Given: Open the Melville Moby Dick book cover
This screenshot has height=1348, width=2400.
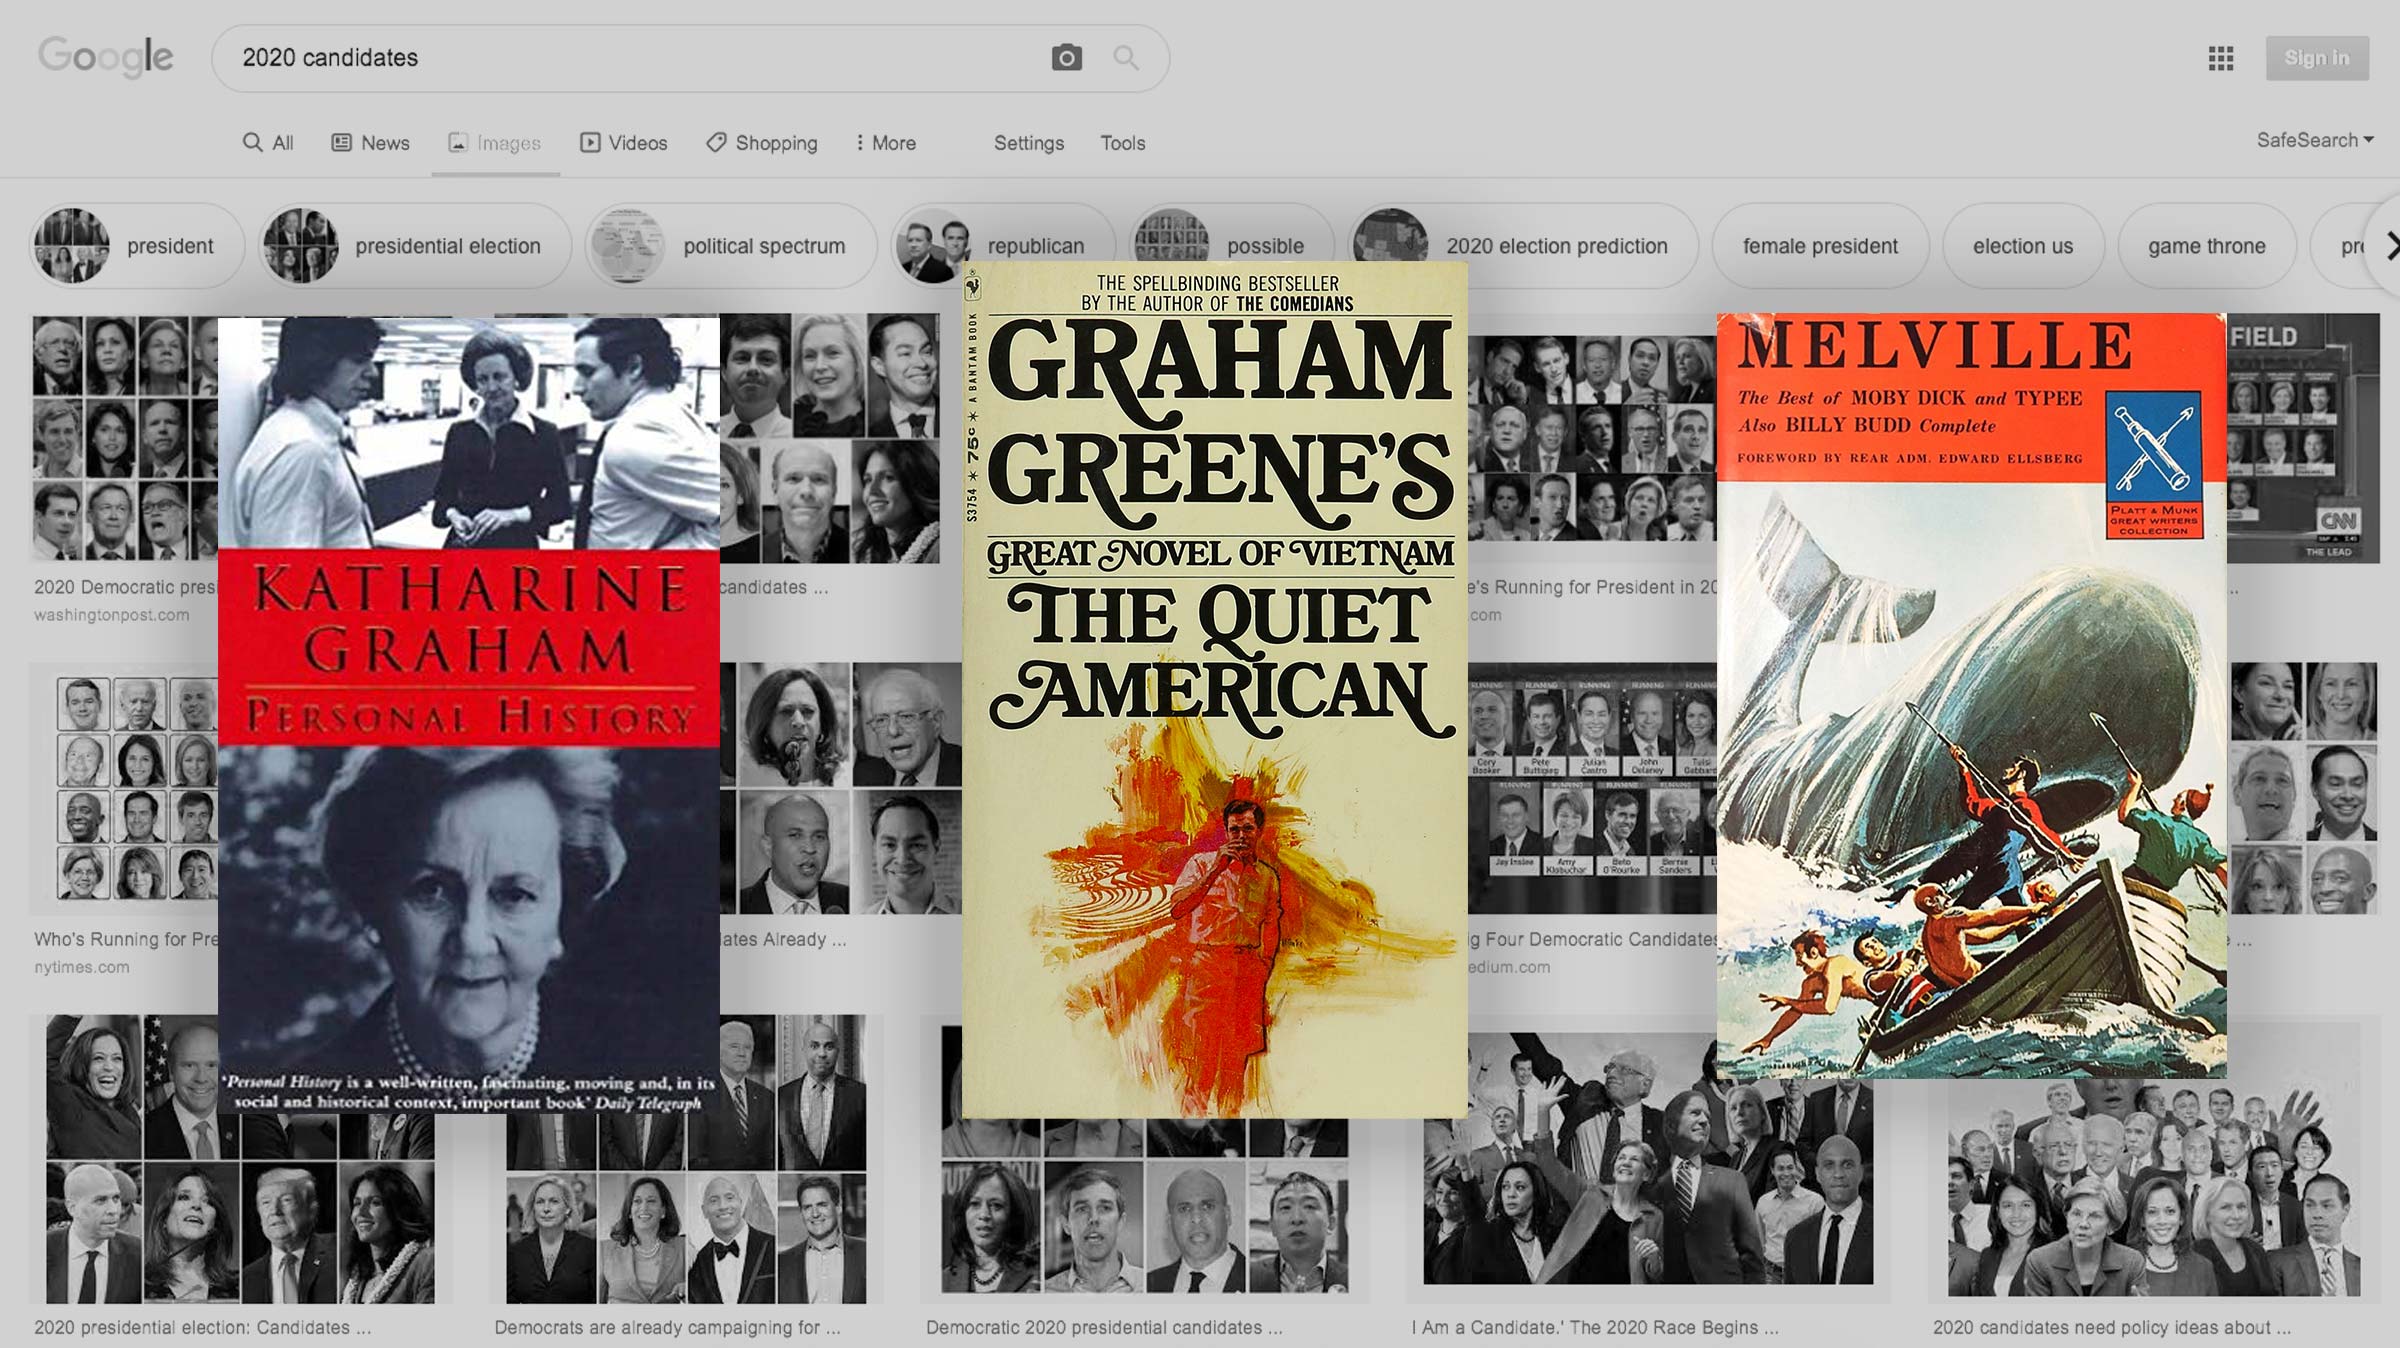Looking at the screenshot, I should (x=1971, y=696).
